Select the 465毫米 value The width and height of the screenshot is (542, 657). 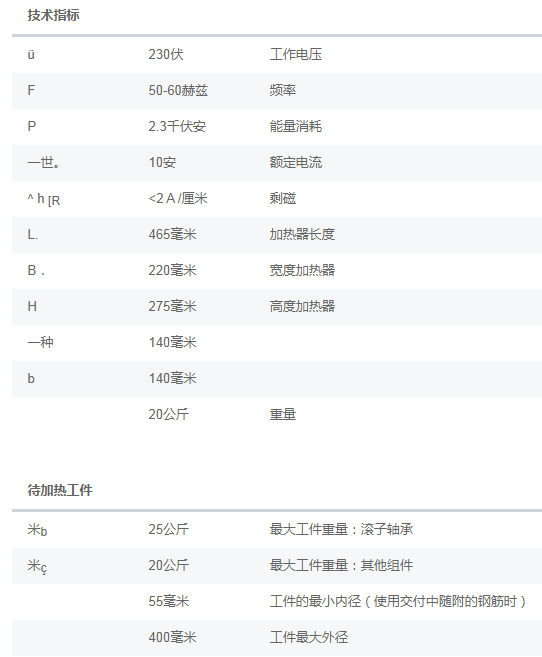tap(172, 235)
